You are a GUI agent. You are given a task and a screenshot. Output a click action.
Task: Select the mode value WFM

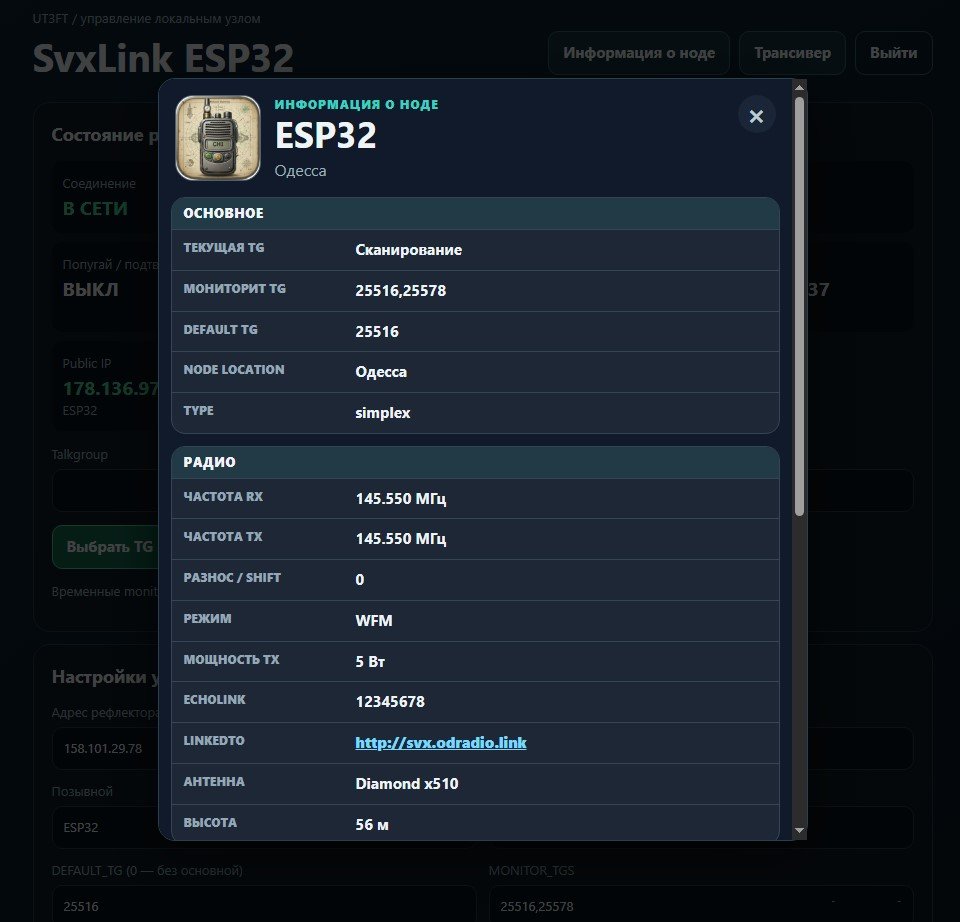[x=373, y=621]
